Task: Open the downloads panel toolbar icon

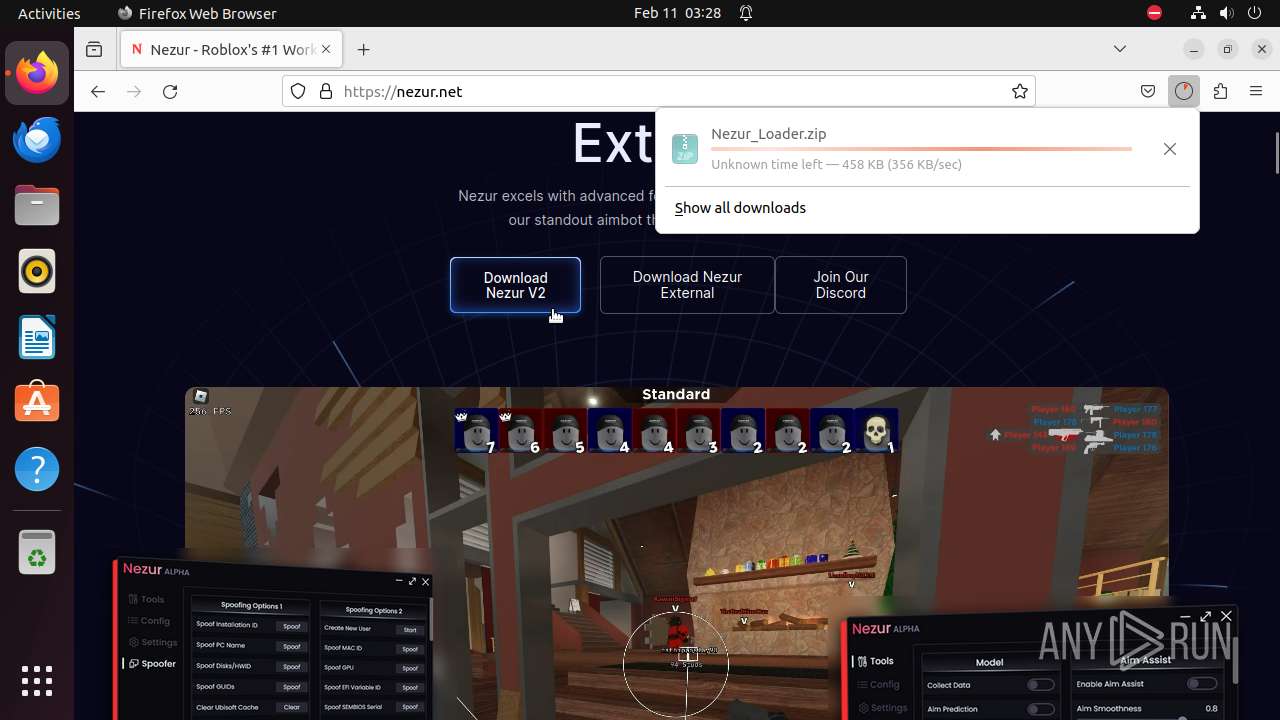Action: pos(1184,91)
